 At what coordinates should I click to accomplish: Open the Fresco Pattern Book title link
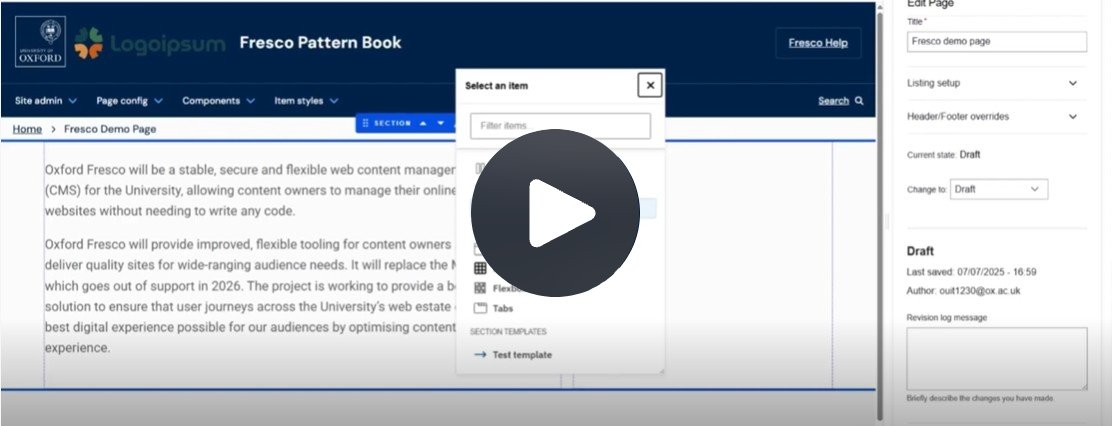[321, 43]
